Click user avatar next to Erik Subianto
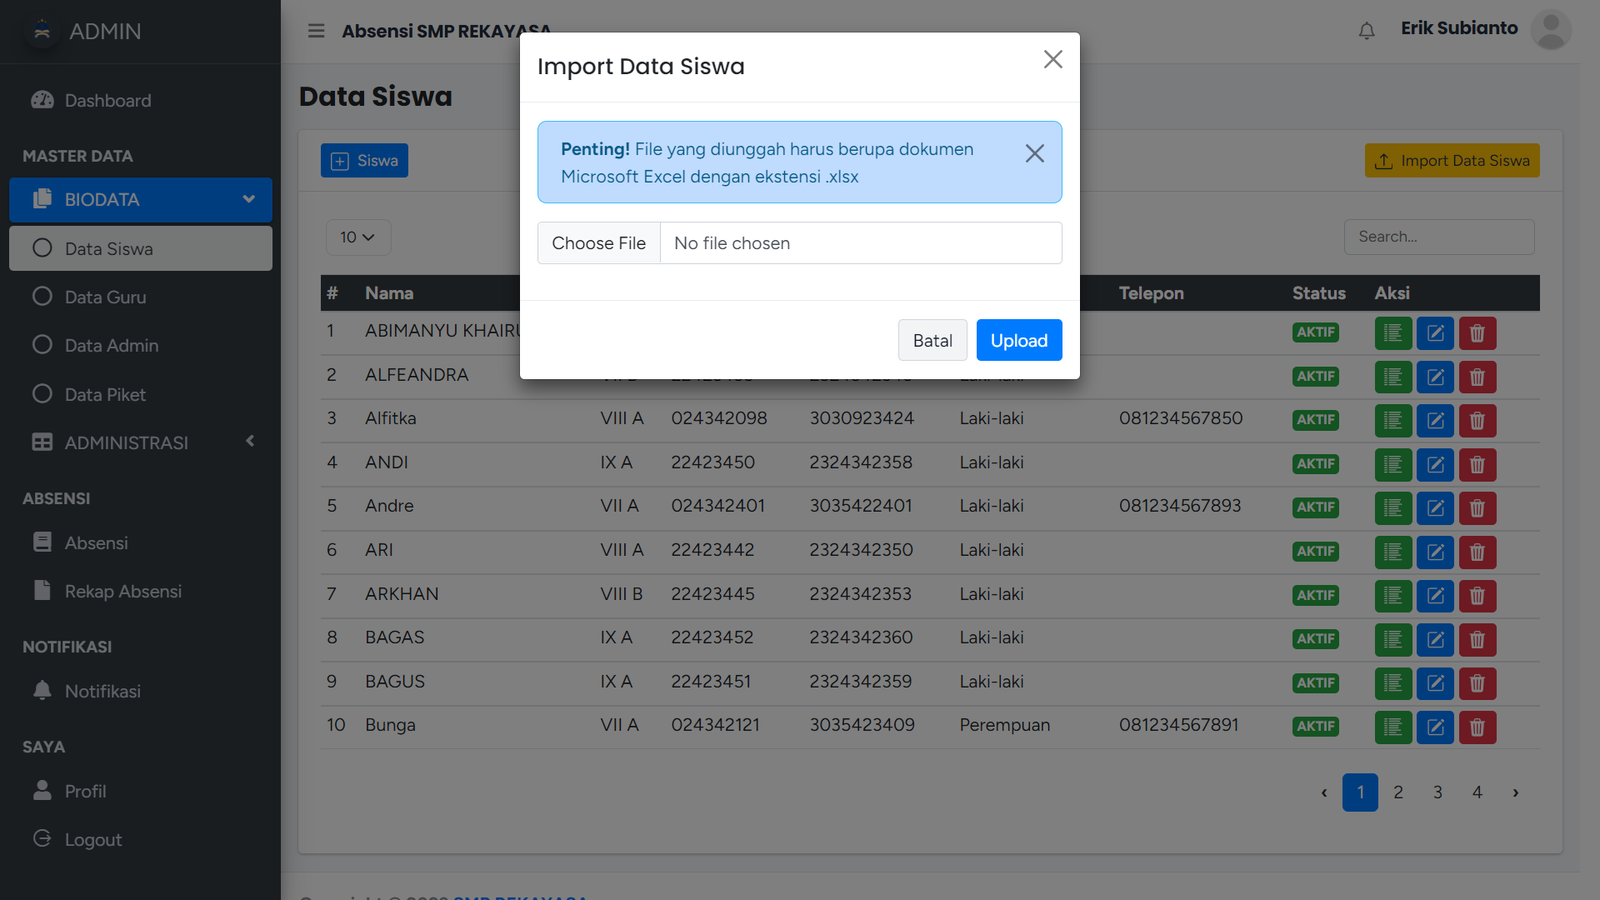Screen dimensions: 1600x900 1550,30
